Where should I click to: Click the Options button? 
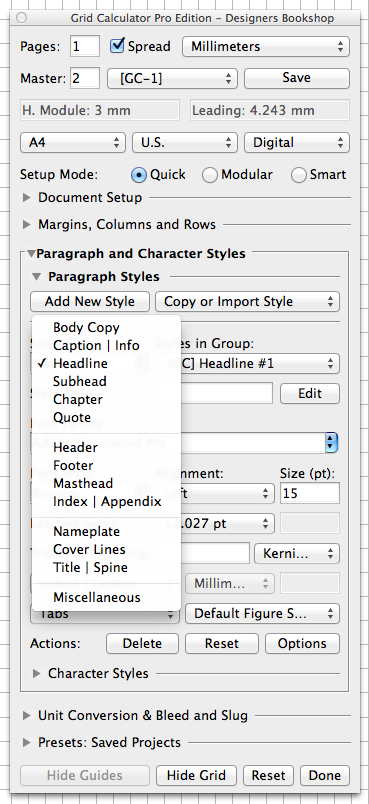pyautogui.click(x=302, y=644)
